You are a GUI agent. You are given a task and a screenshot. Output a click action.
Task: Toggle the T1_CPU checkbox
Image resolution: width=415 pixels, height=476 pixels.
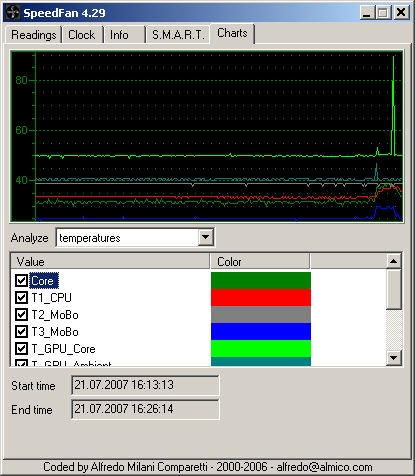click(21, 297)
